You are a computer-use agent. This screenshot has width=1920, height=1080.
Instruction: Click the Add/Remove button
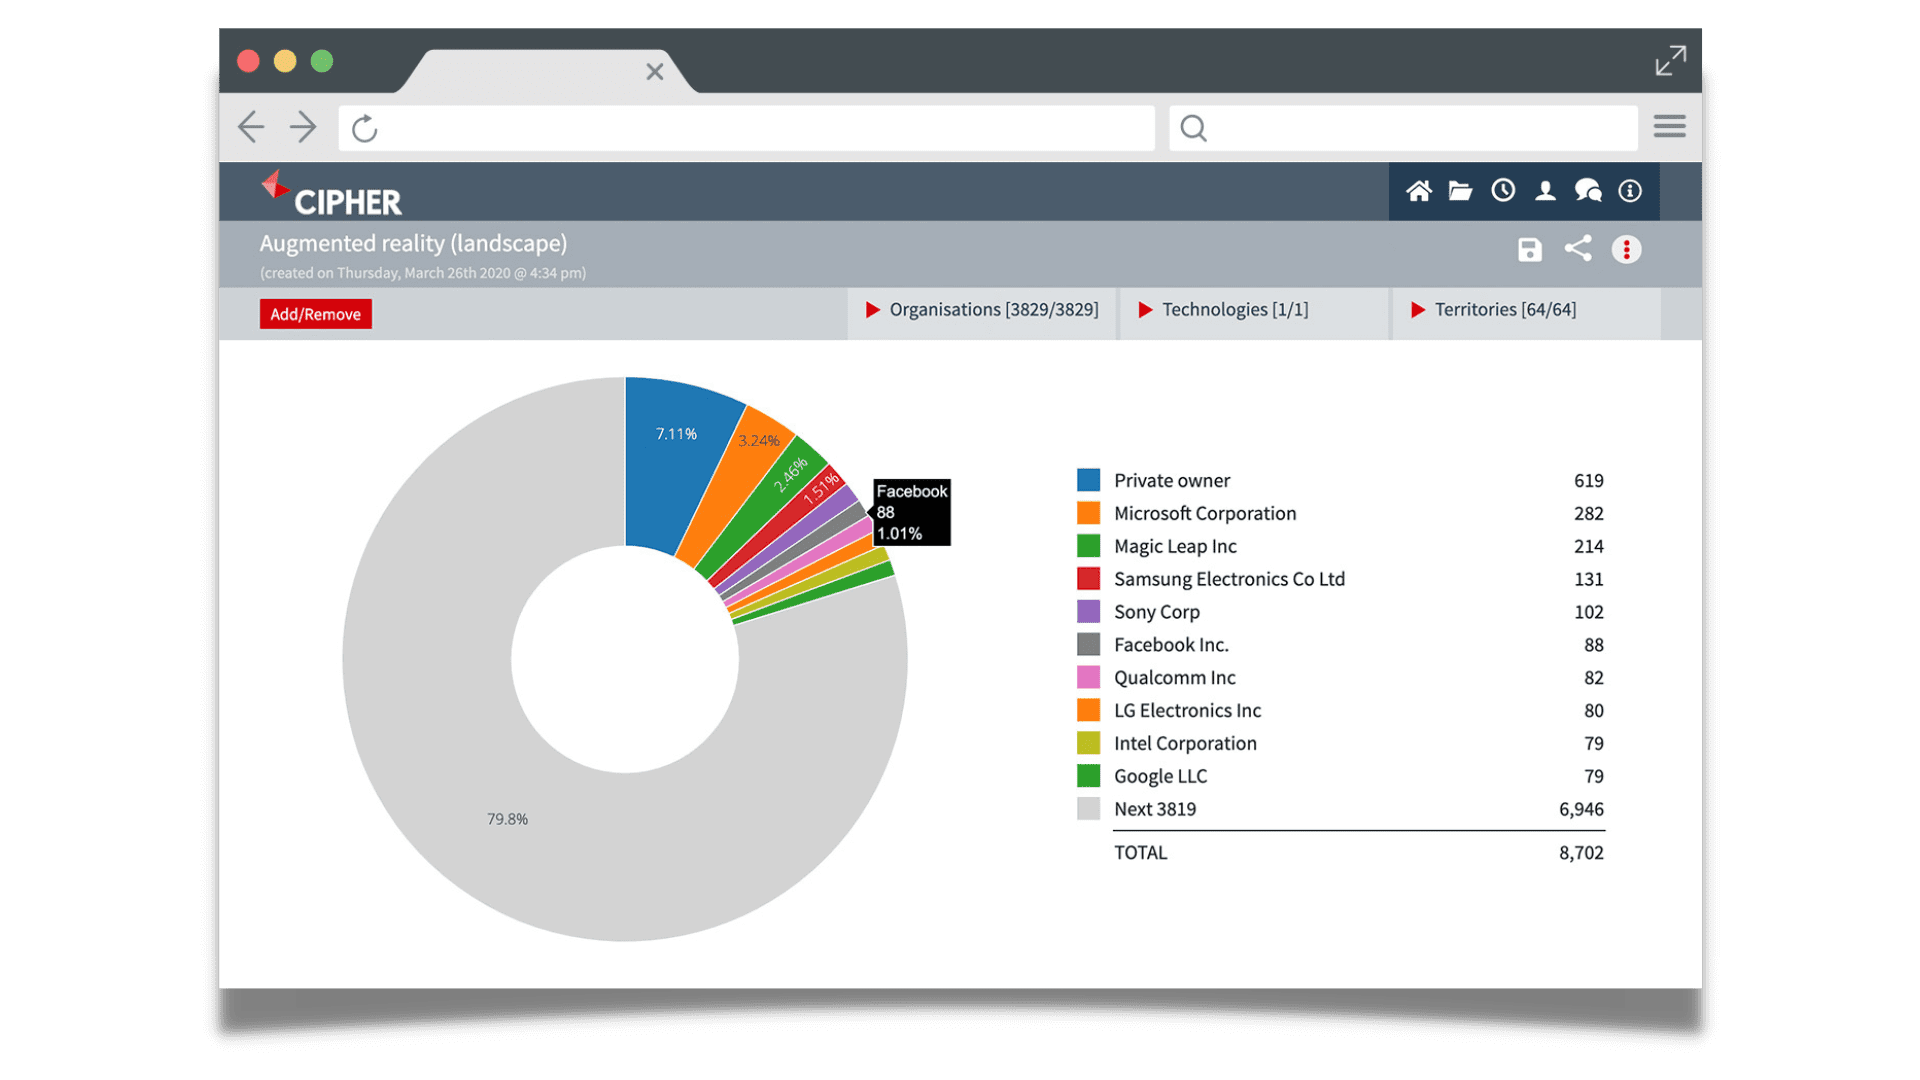(x=316, y=314)
